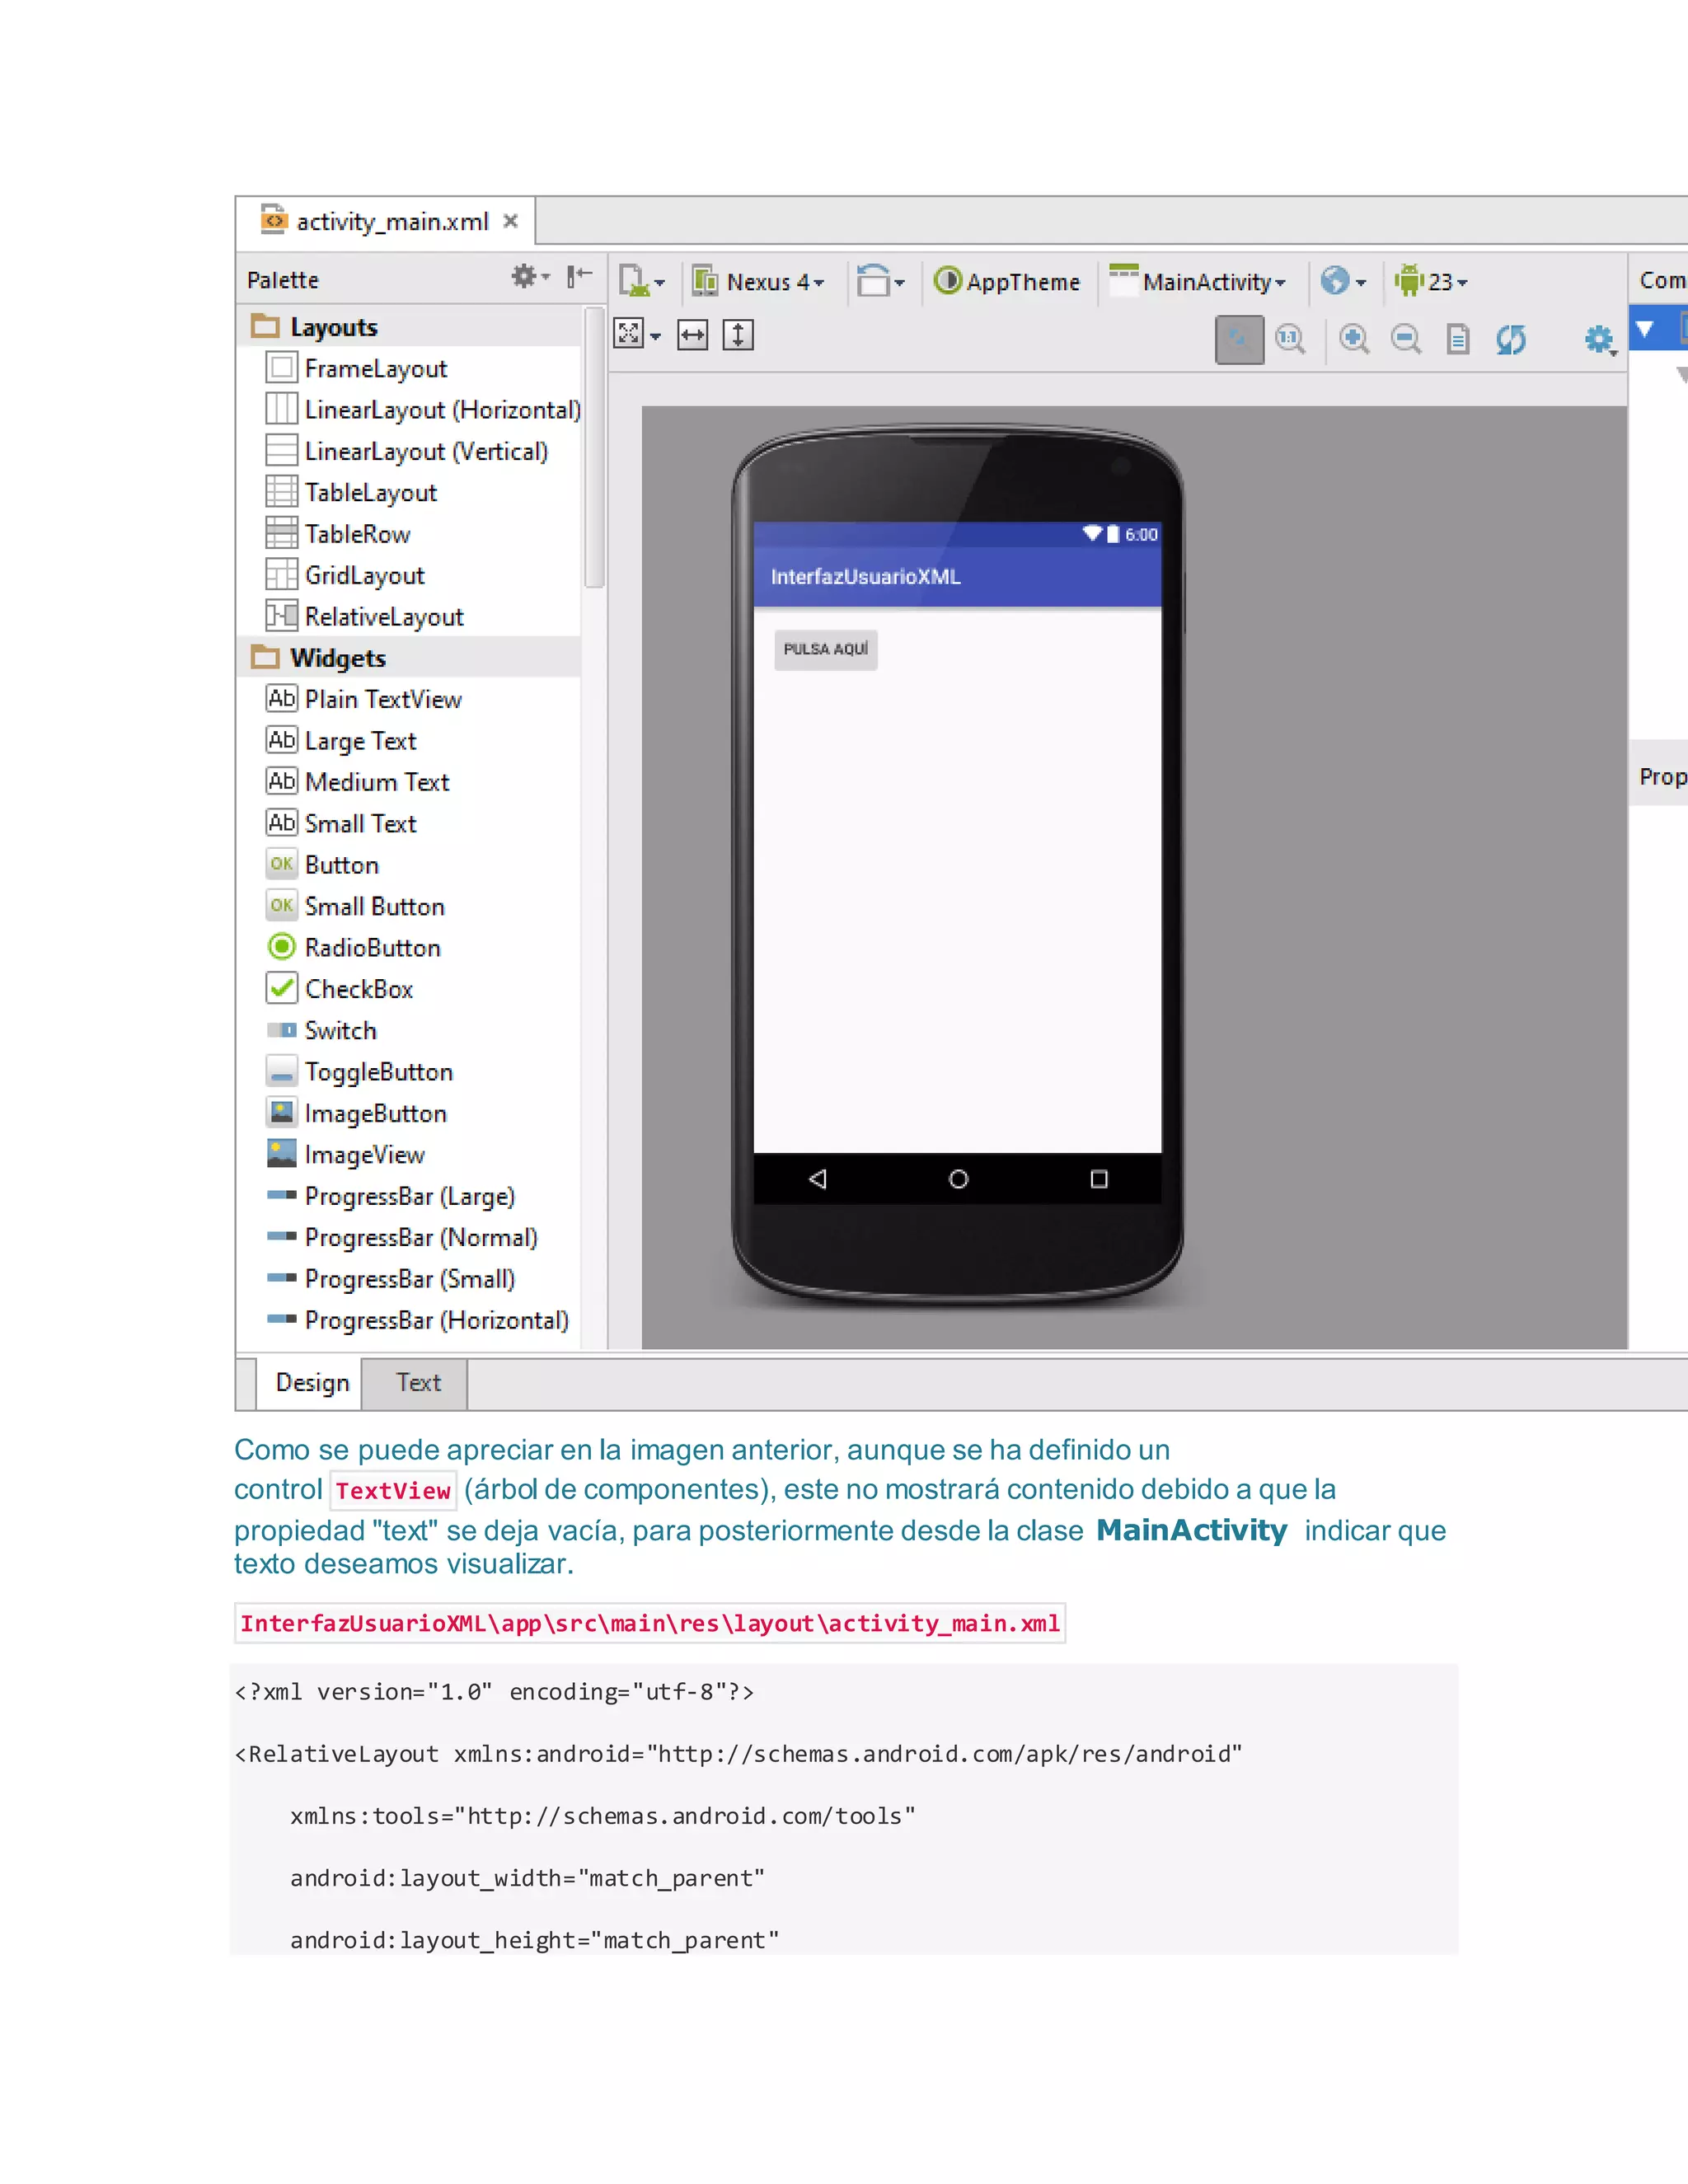Open the designer settings gear icon
This screenshot has height=2184, width=1688.
[1600, 340]
